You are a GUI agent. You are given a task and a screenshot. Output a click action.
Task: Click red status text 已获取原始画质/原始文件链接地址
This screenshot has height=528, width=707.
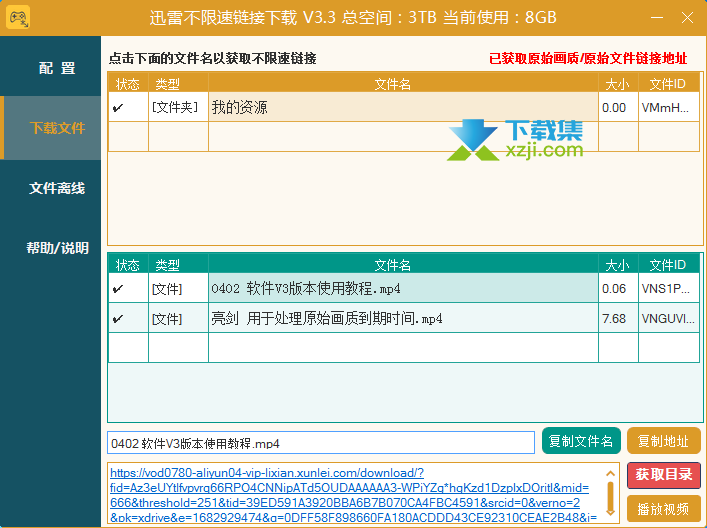588,59
